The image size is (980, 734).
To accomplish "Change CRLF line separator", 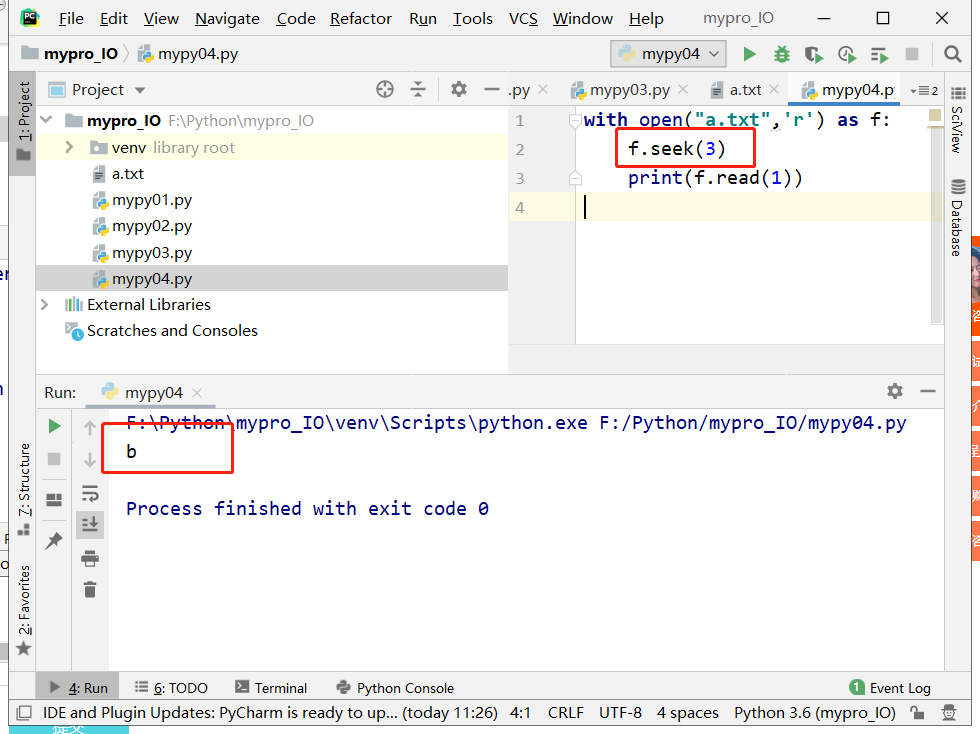I will [566, 713].
